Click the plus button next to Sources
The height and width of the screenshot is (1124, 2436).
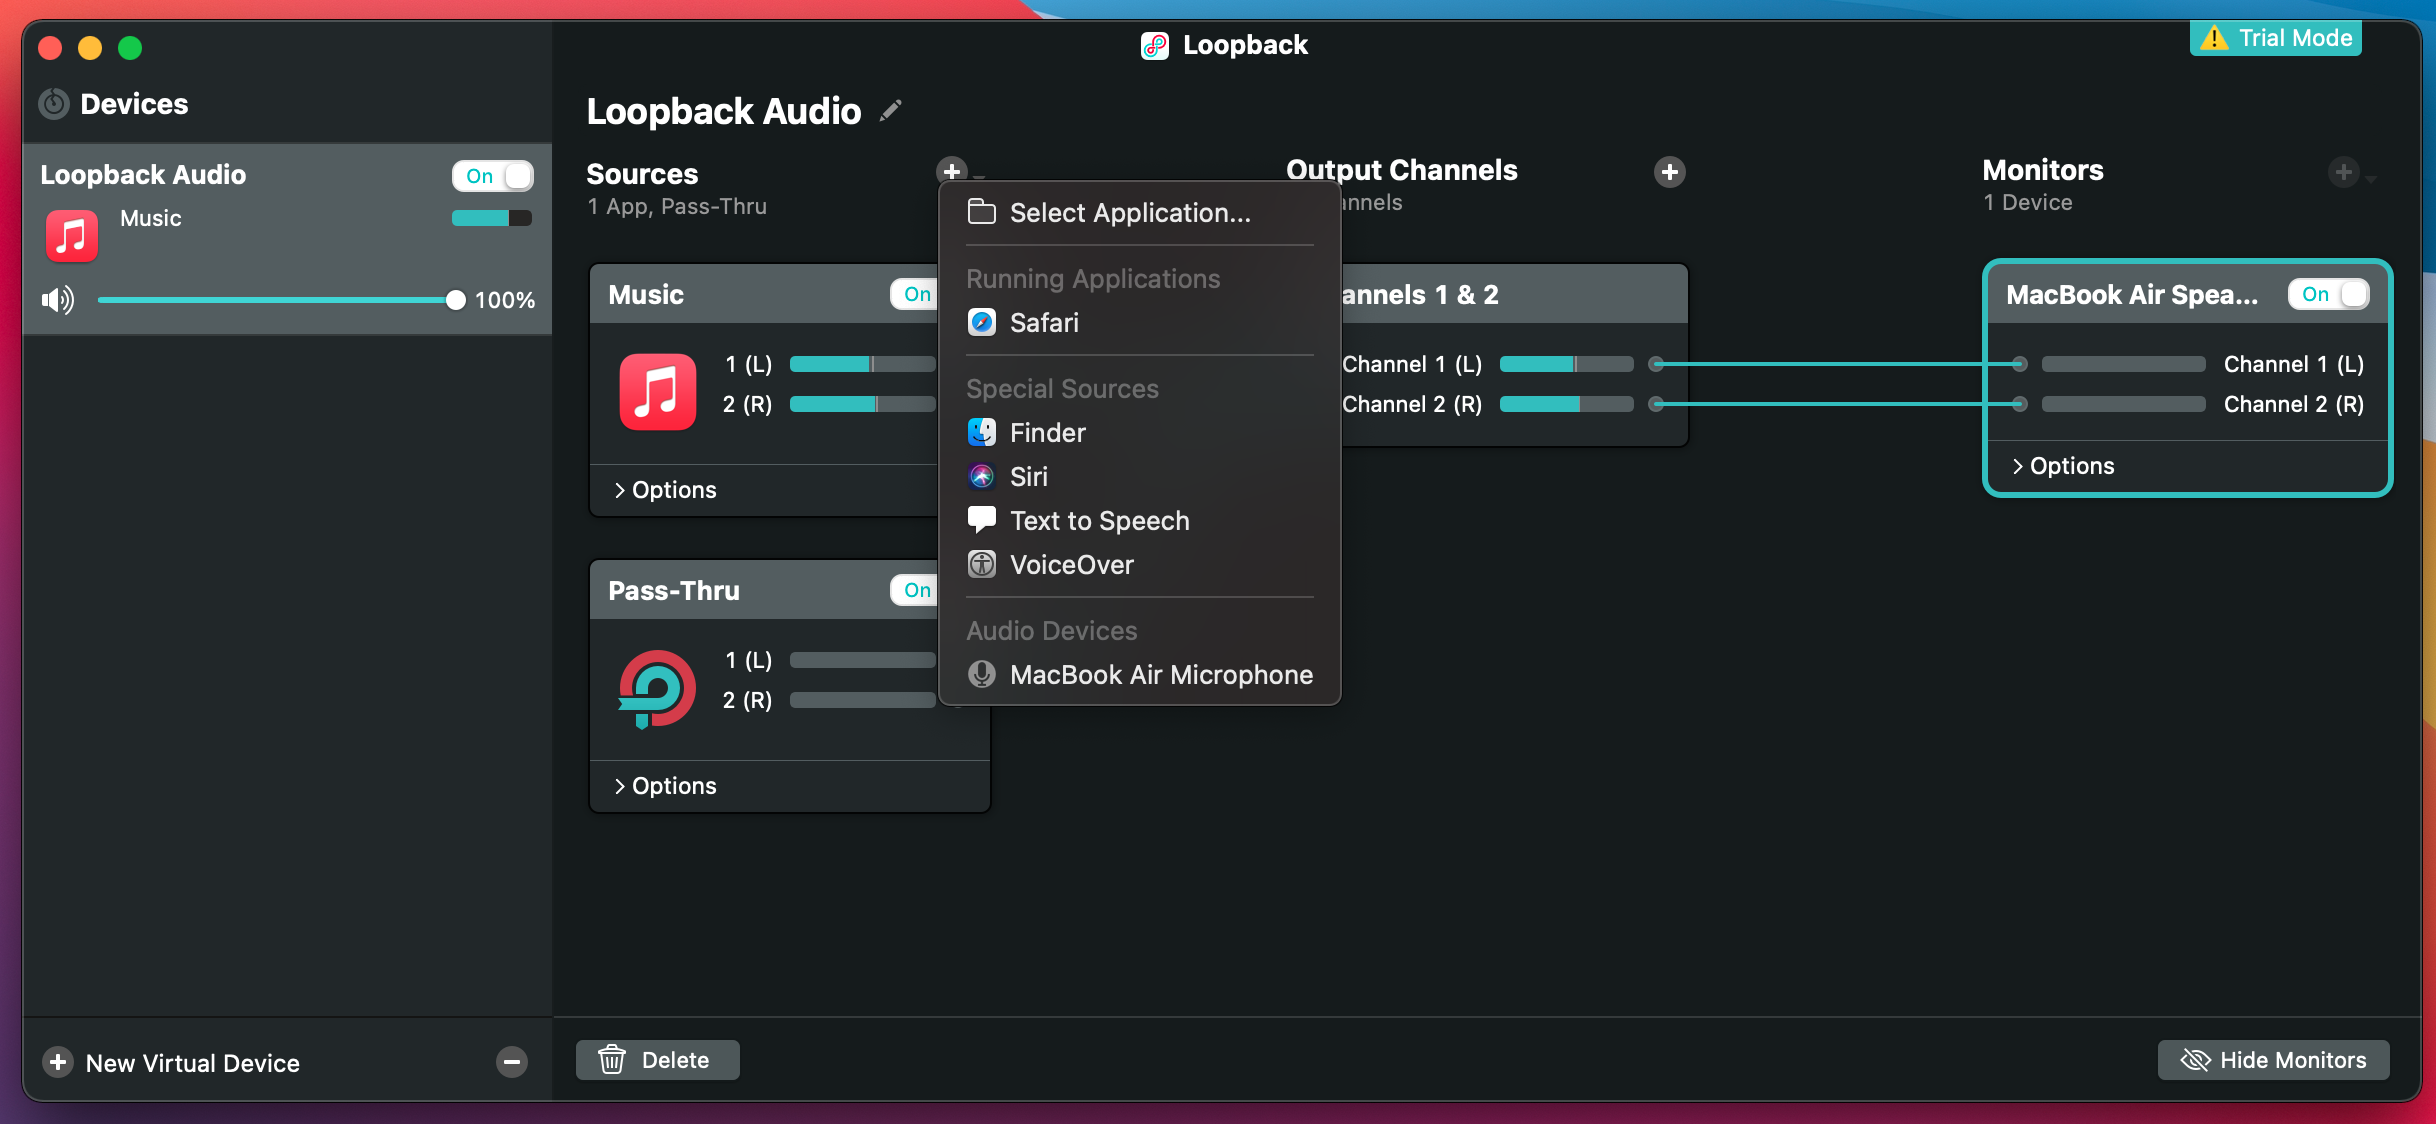pyautogui.click(x=952, y=171)
